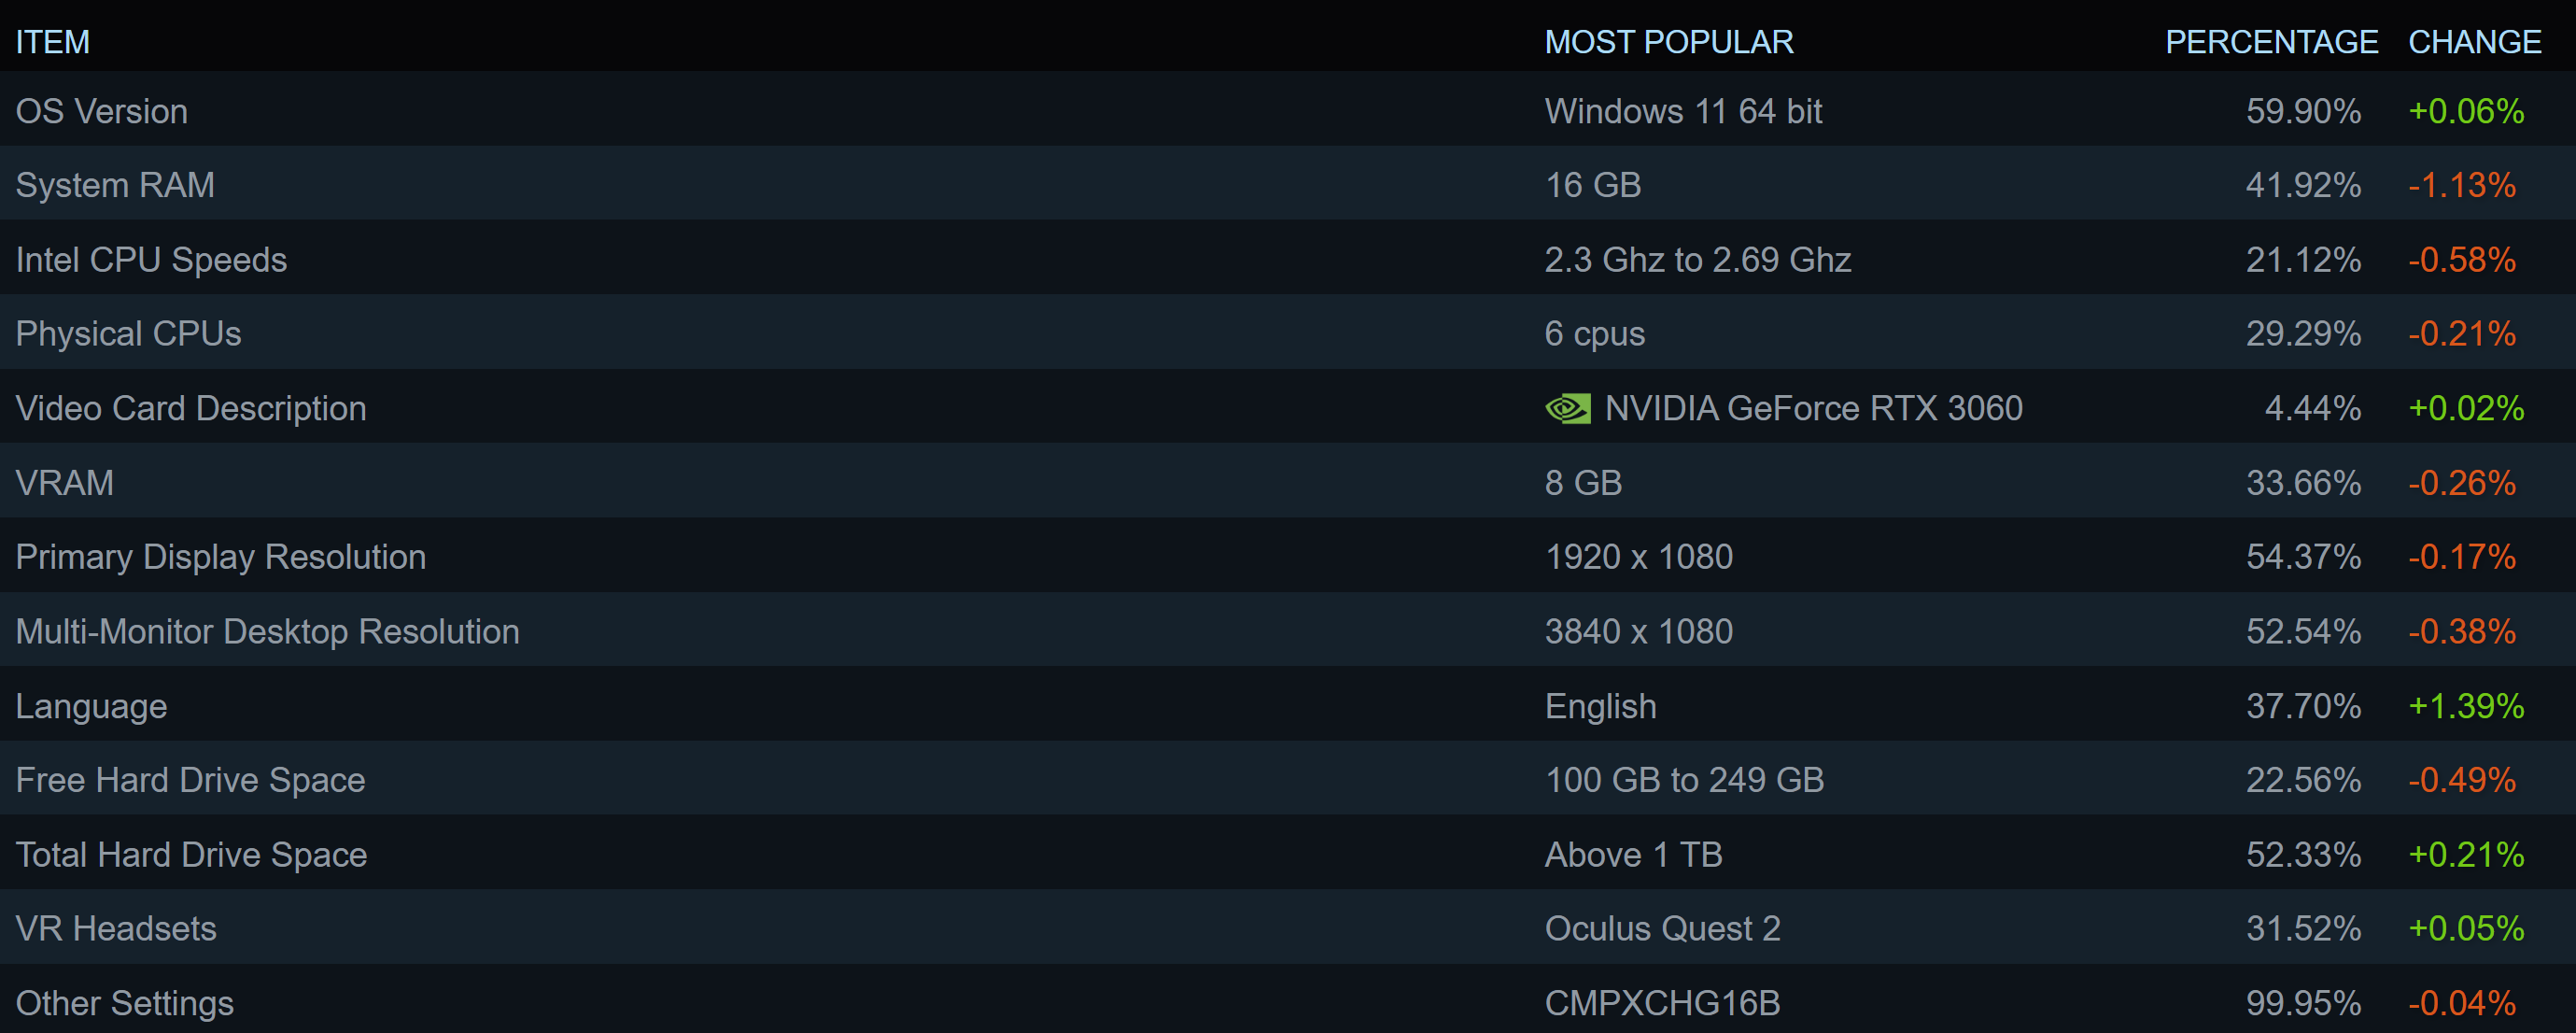Click the Windows 11 64 bit value

point(1683,111)
